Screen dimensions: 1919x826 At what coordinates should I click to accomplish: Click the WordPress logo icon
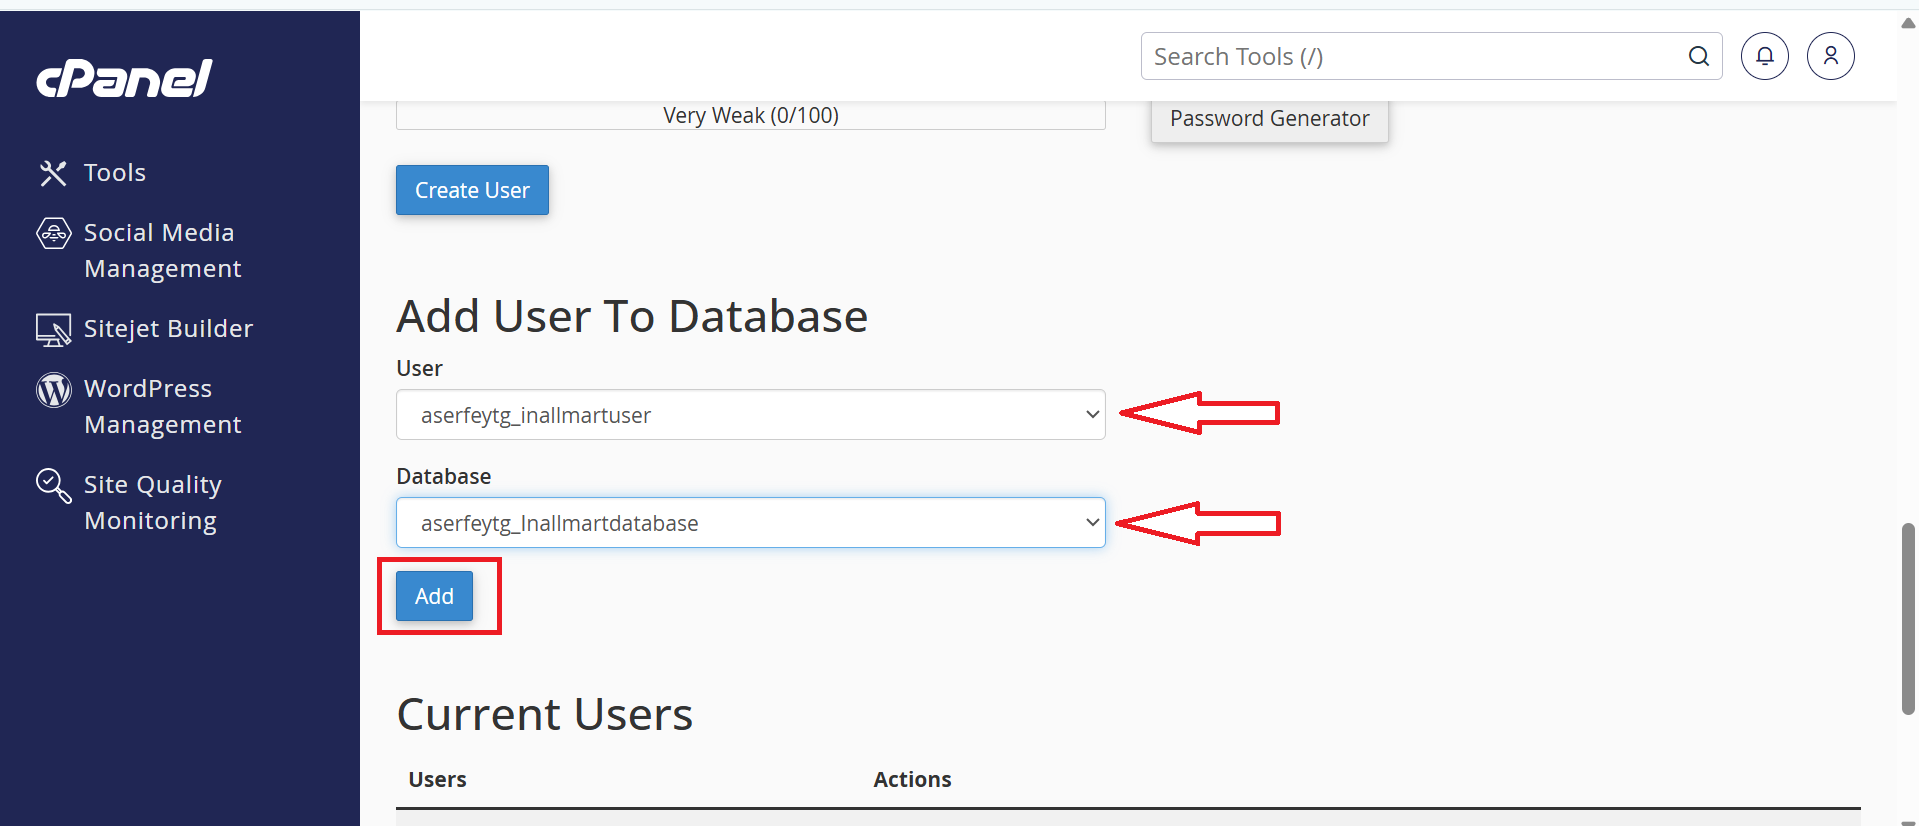pos(53,389)
